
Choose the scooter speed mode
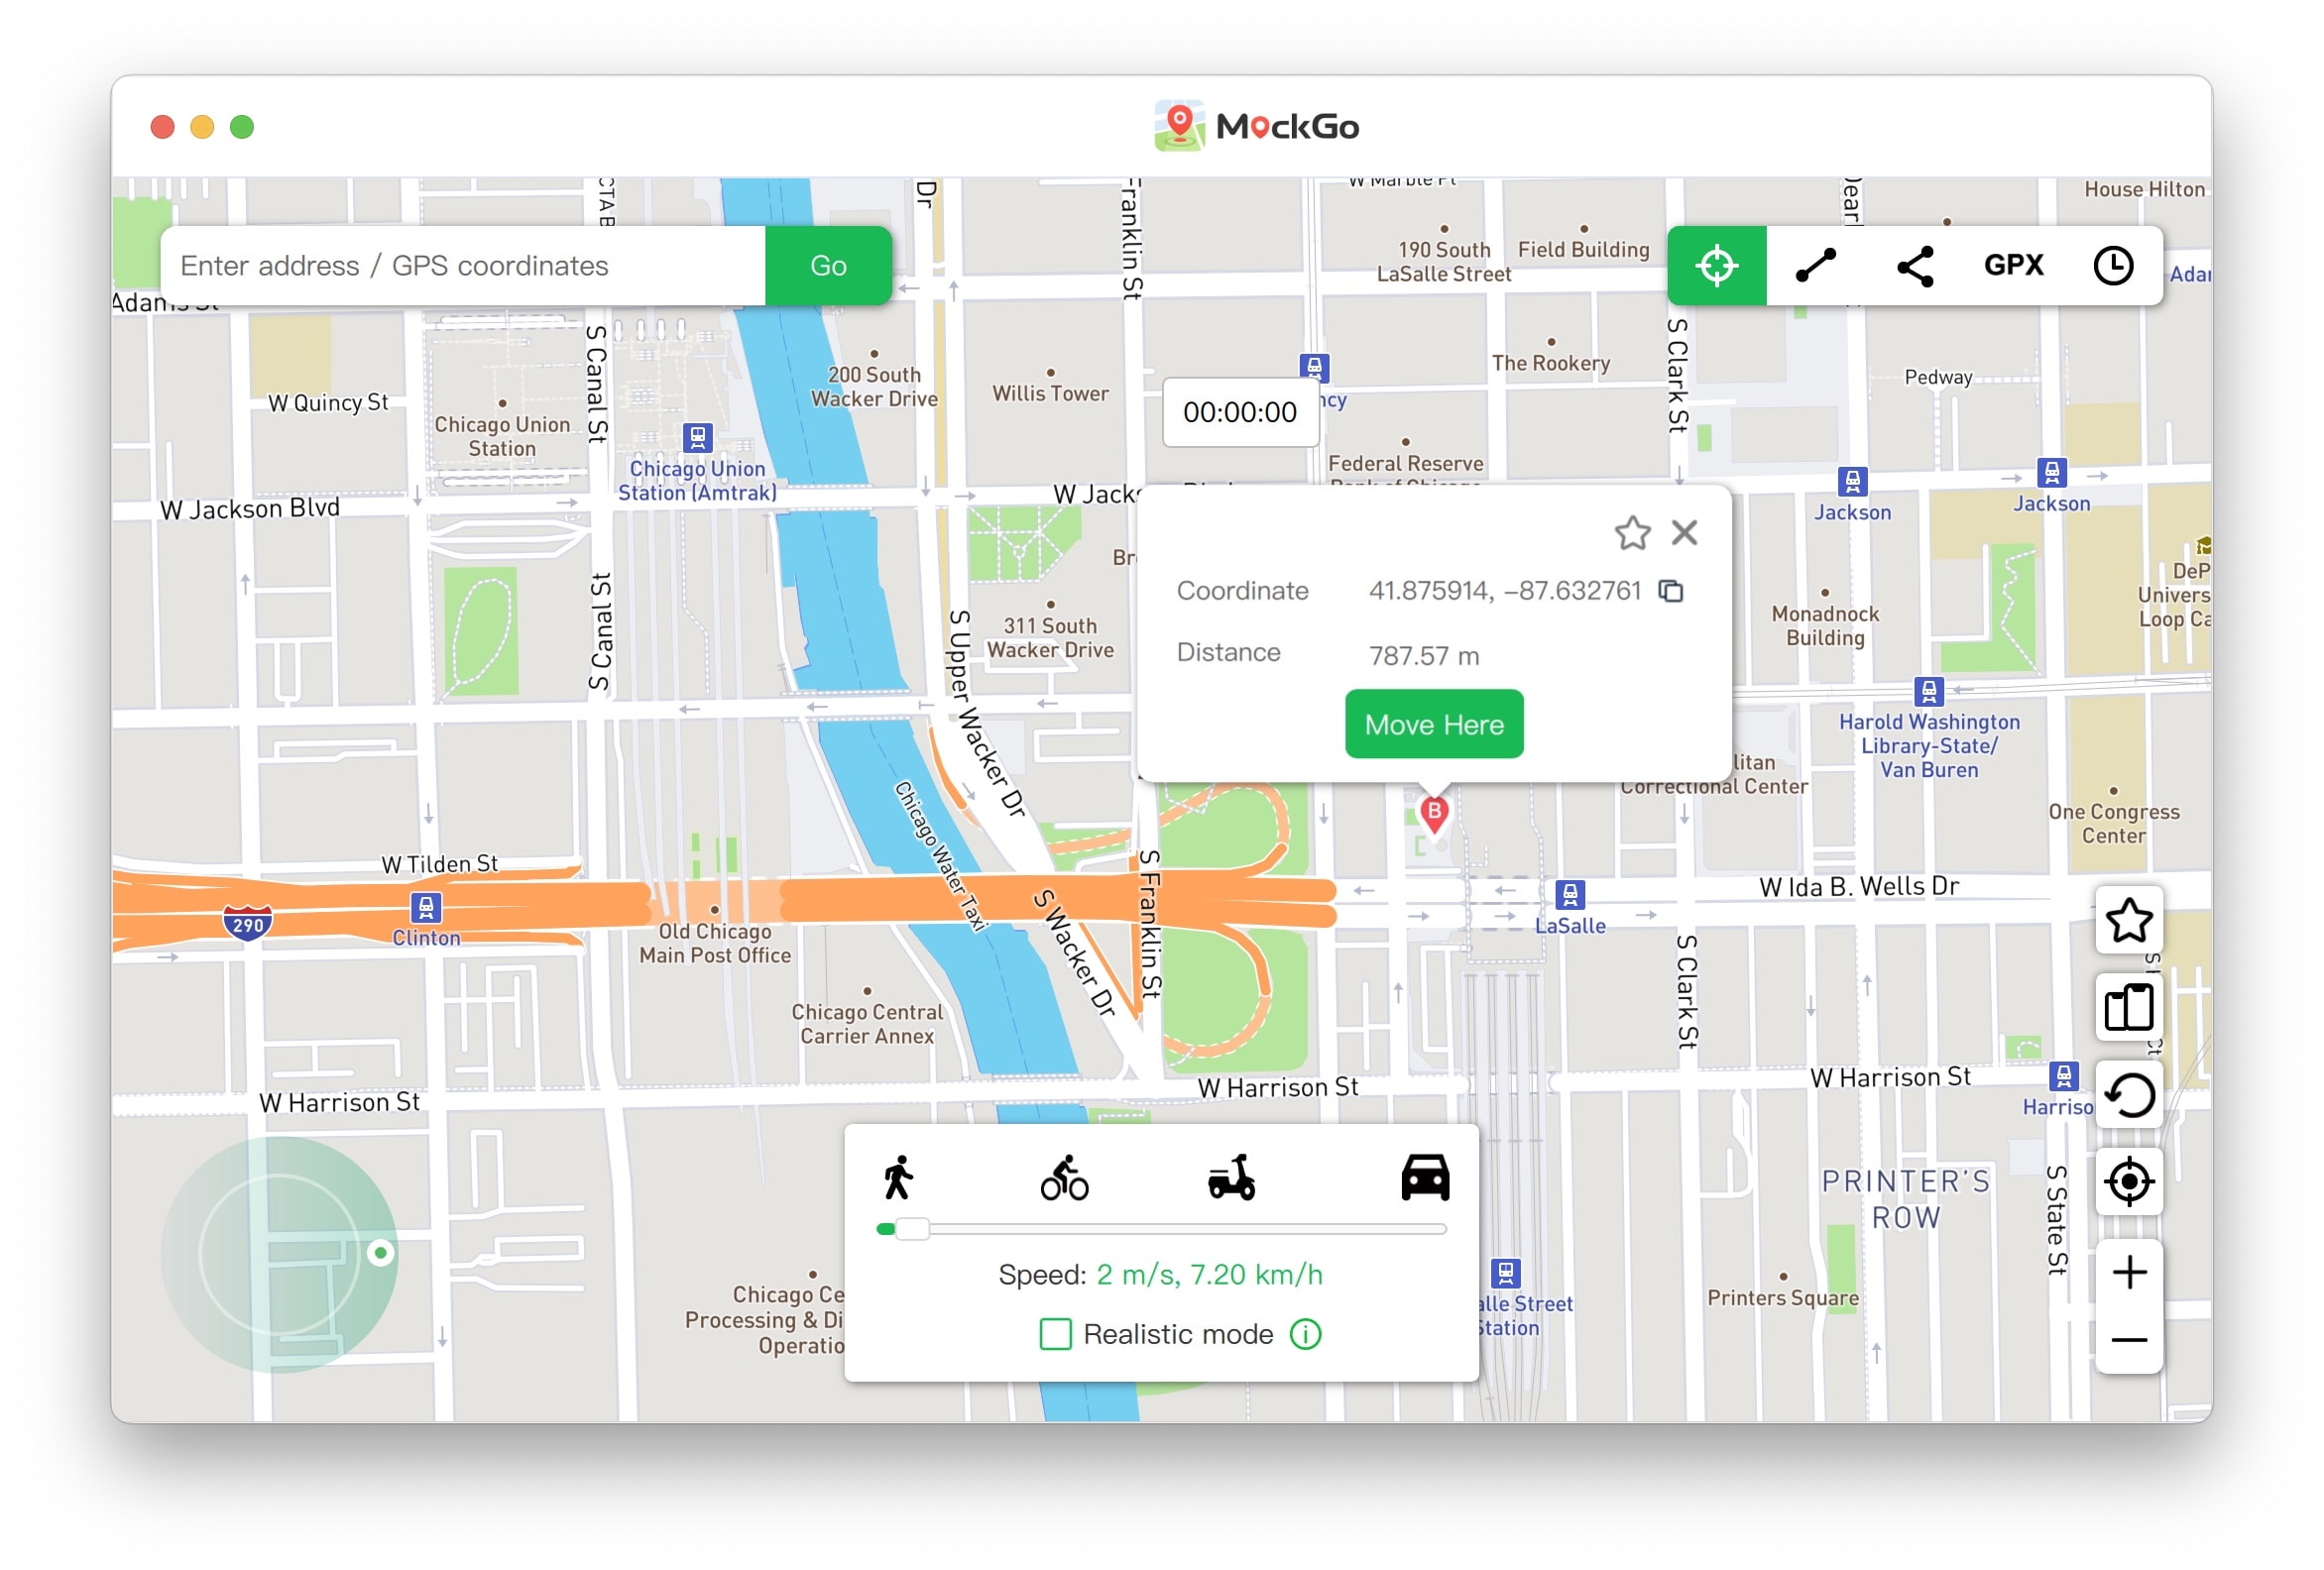[1231, 1177]
